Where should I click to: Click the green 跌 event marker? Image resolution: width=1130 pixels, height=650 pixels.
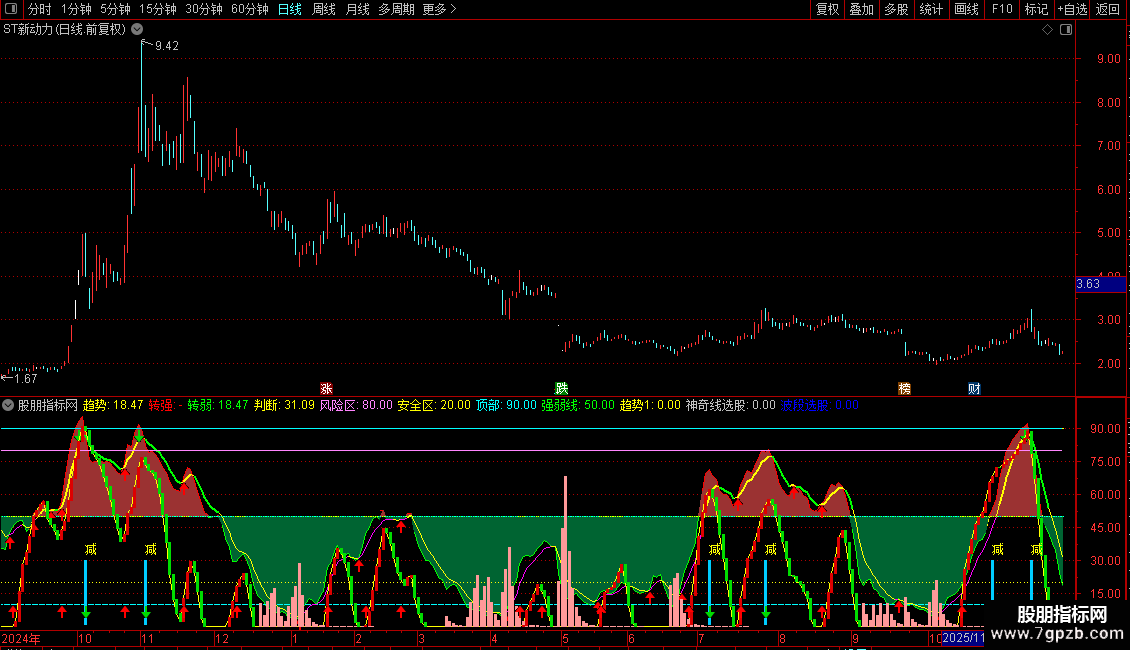[x=562, y=388]
